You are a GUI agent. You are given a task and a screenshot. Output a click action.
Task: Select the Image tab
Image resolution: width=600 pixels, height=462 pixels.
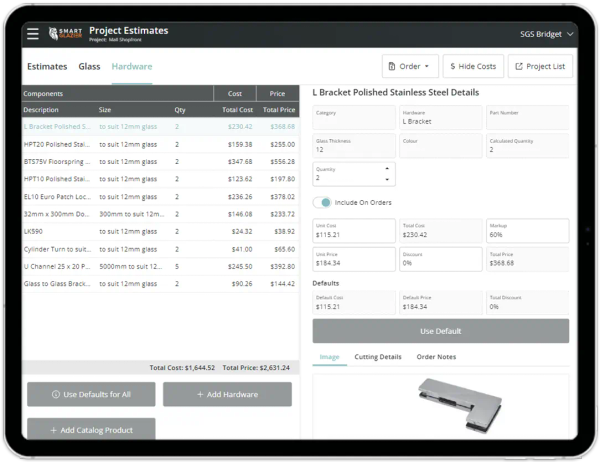click(x=329, y=357)
